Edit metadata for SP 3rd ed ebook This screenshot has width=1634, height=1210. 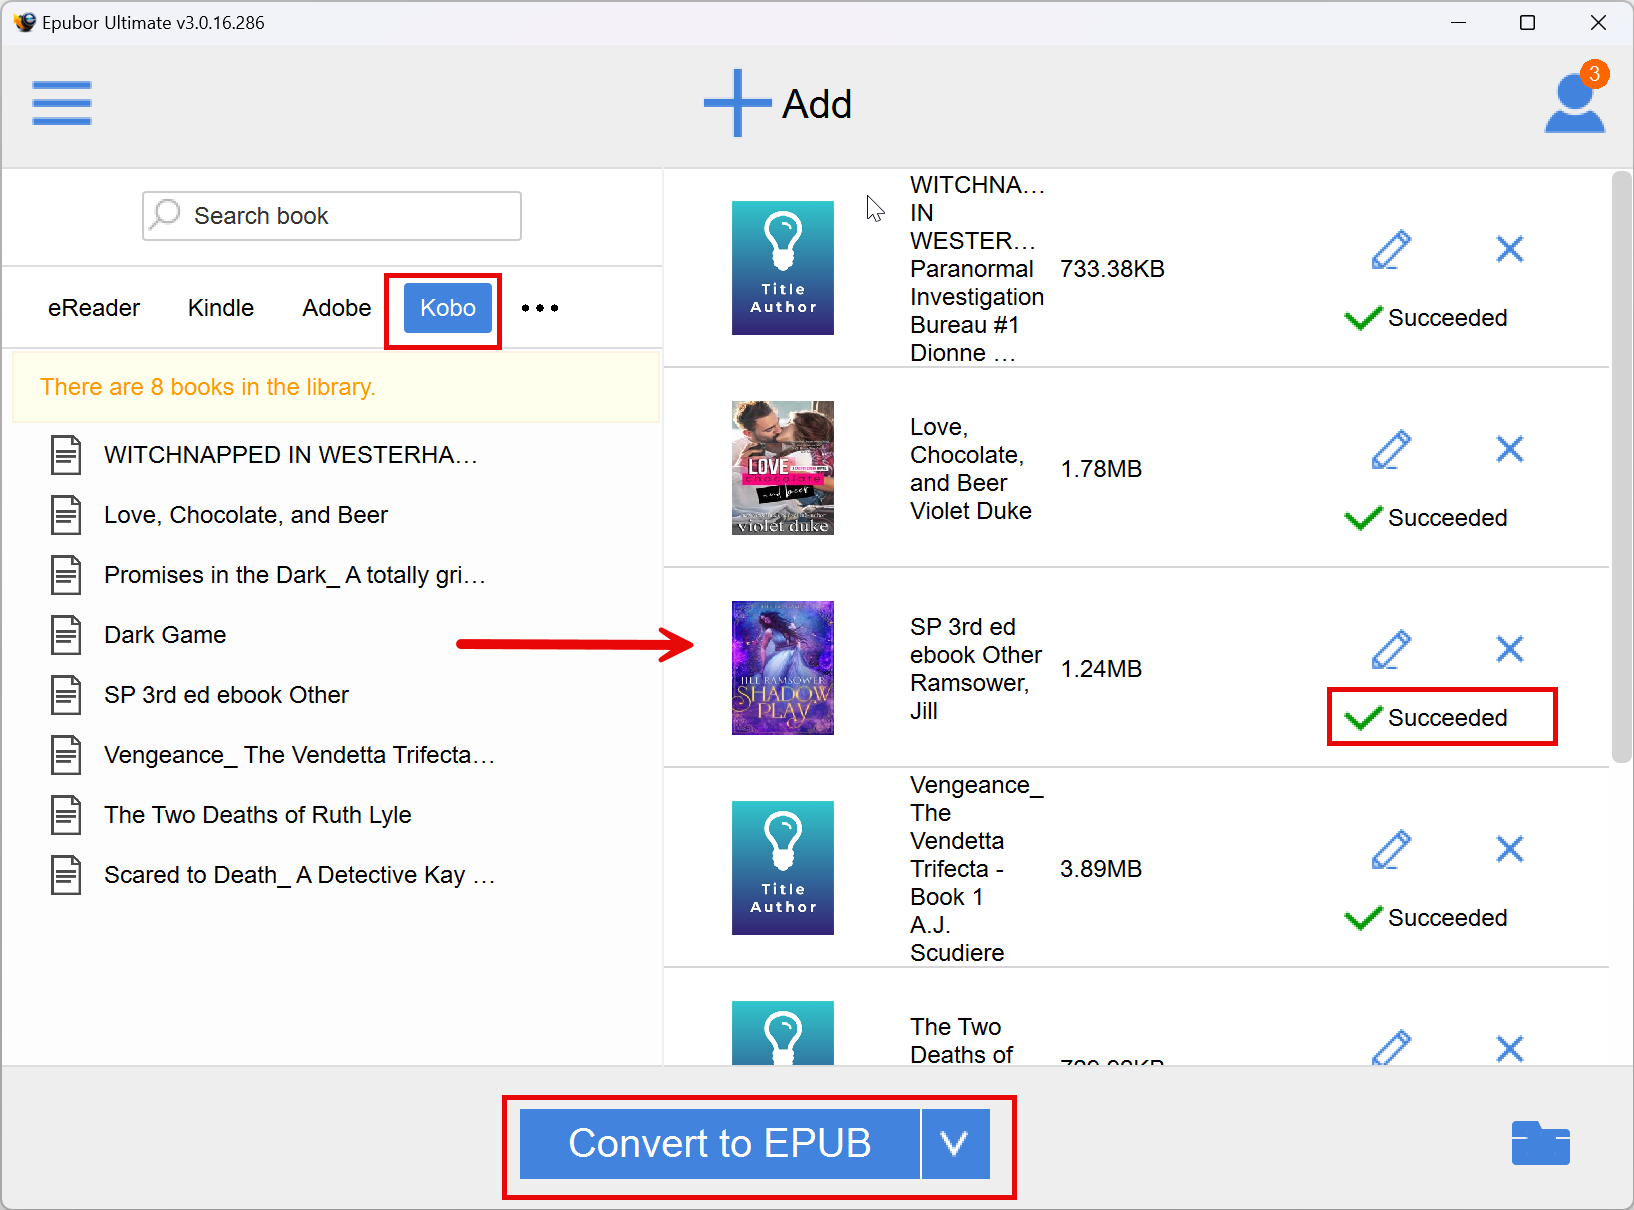(1391, 649)
